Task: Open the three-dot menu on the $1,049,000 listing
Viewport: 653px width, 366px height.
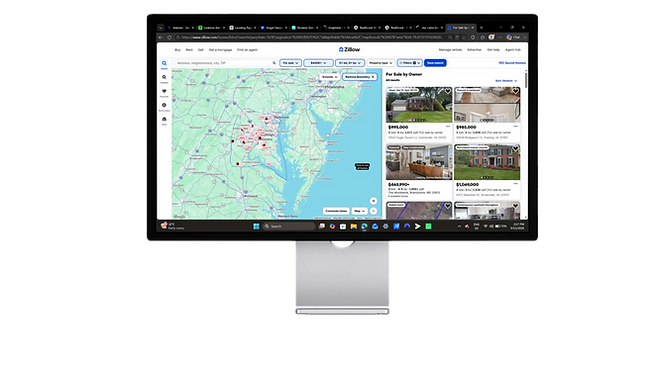Action: (516, 184)
